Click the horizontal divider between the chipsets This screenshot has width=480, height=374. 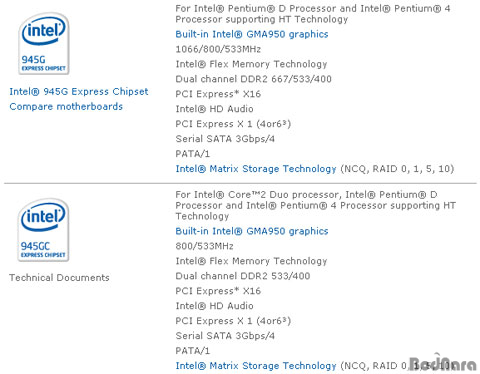point(240,183)
